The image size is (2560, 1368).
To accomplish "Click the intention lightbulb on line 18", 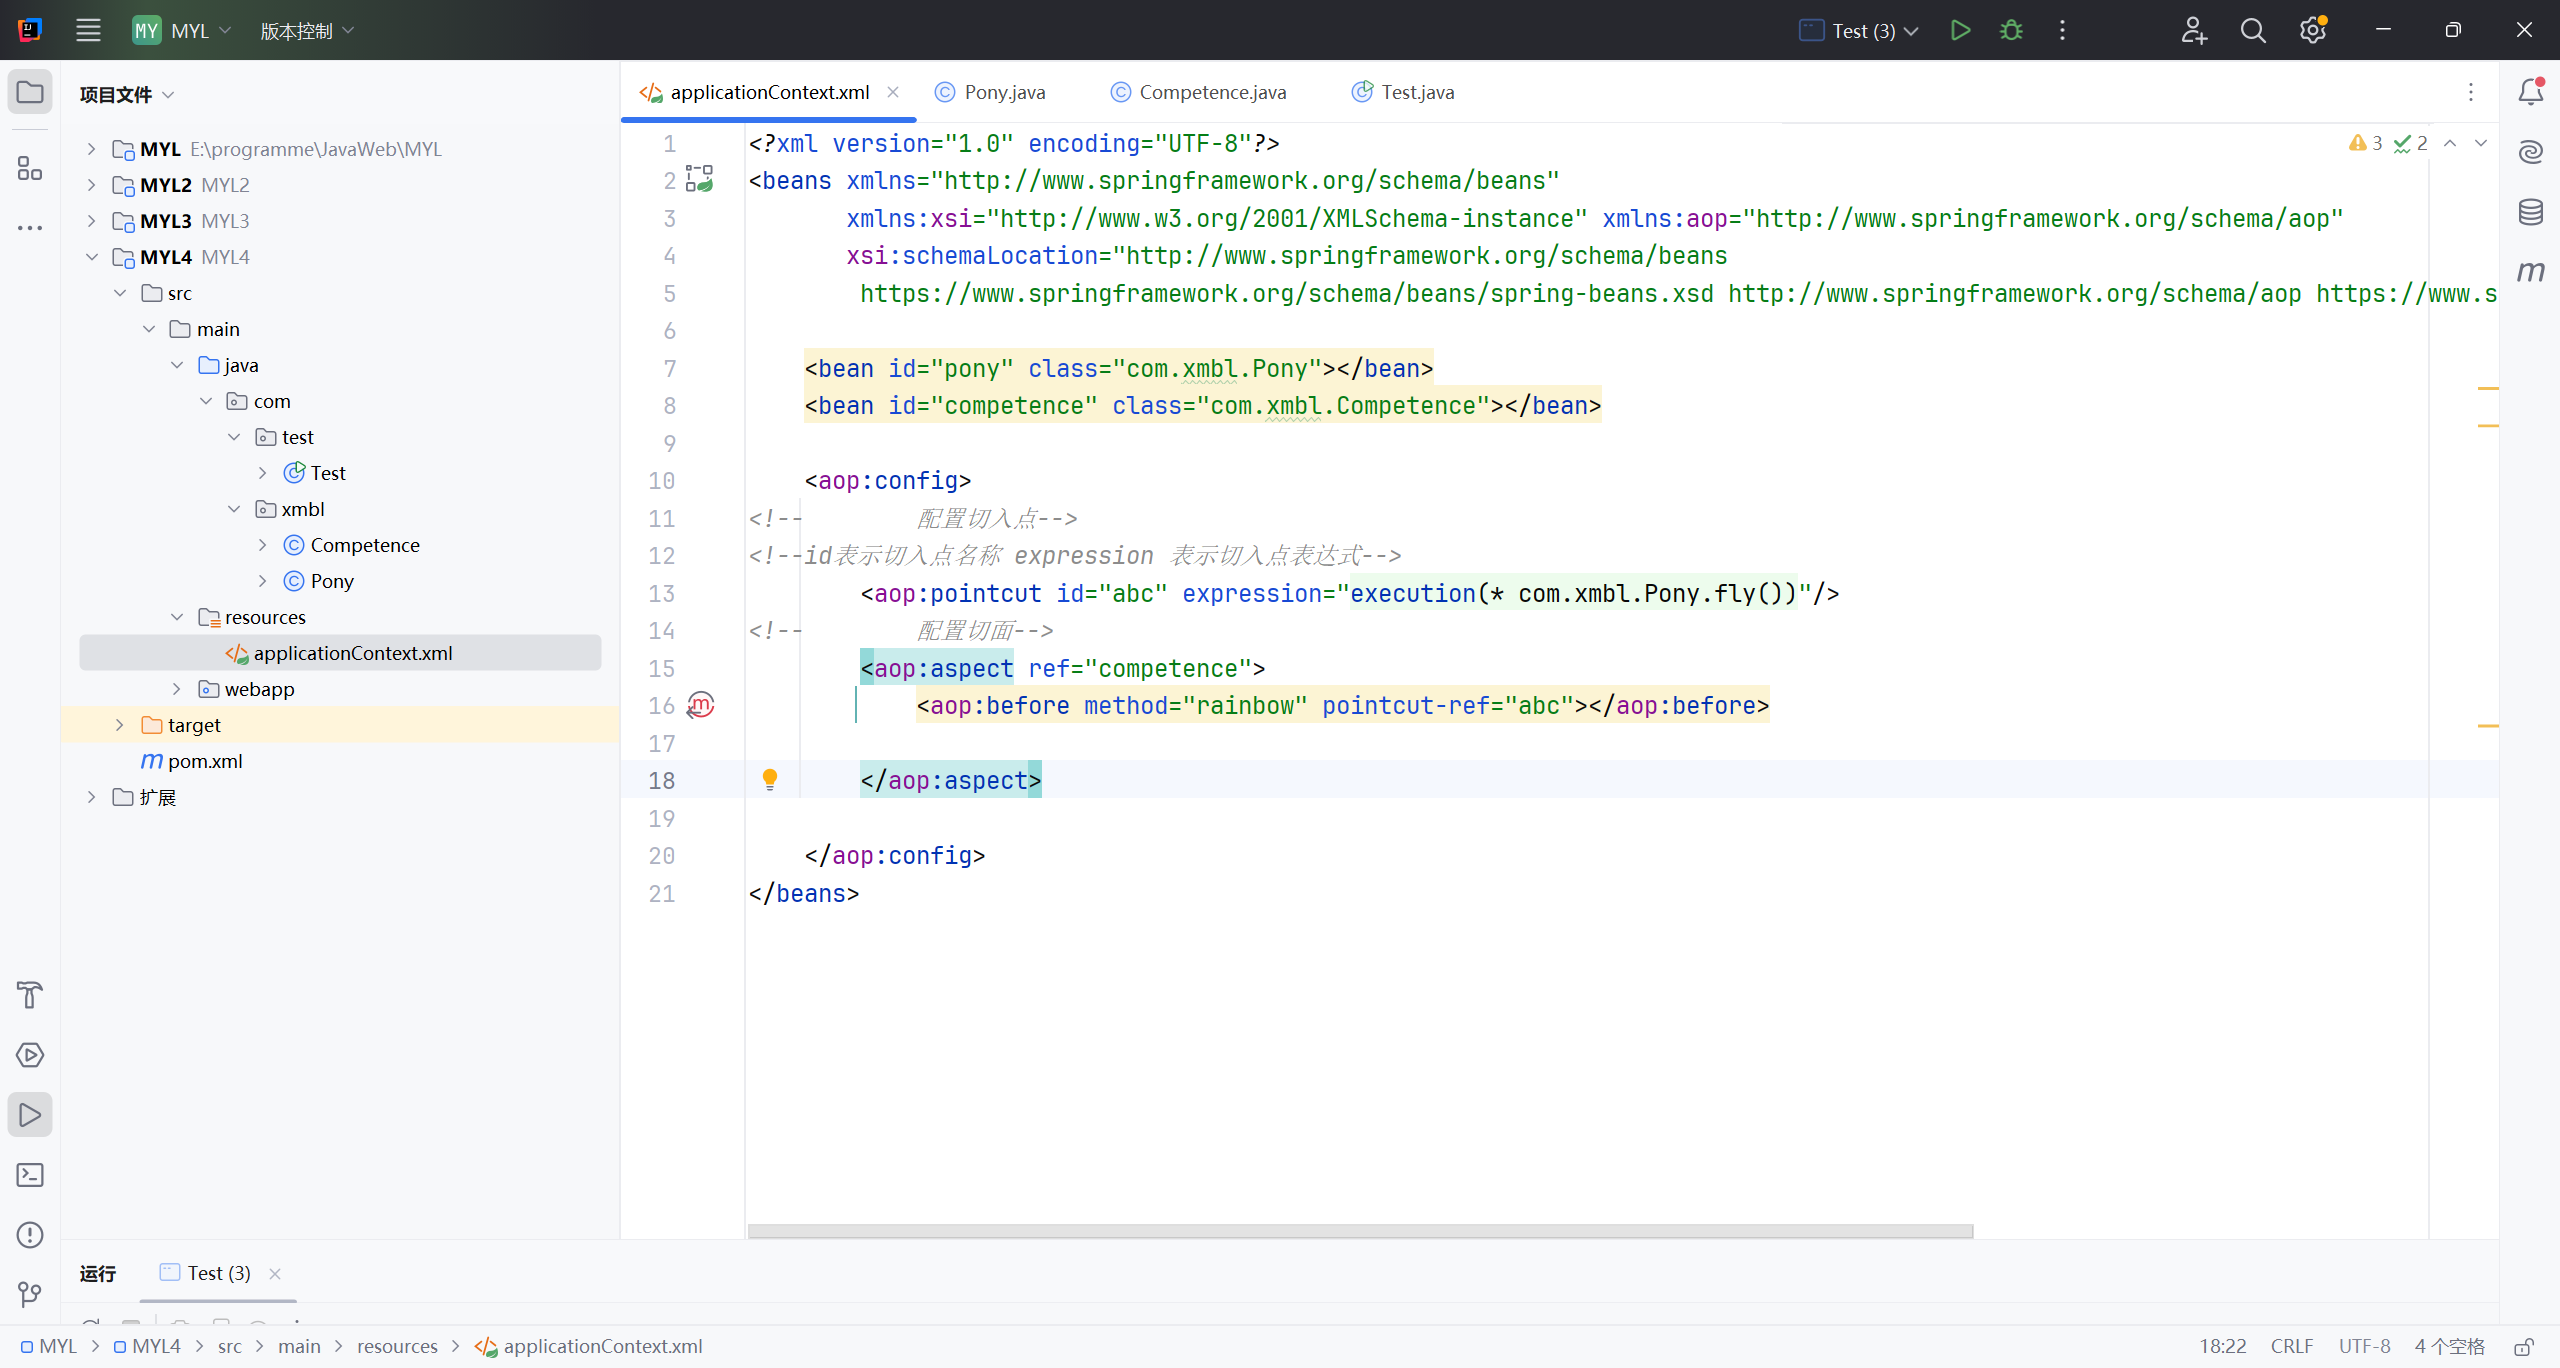I will pyautogui.click(x=770, y=779).
